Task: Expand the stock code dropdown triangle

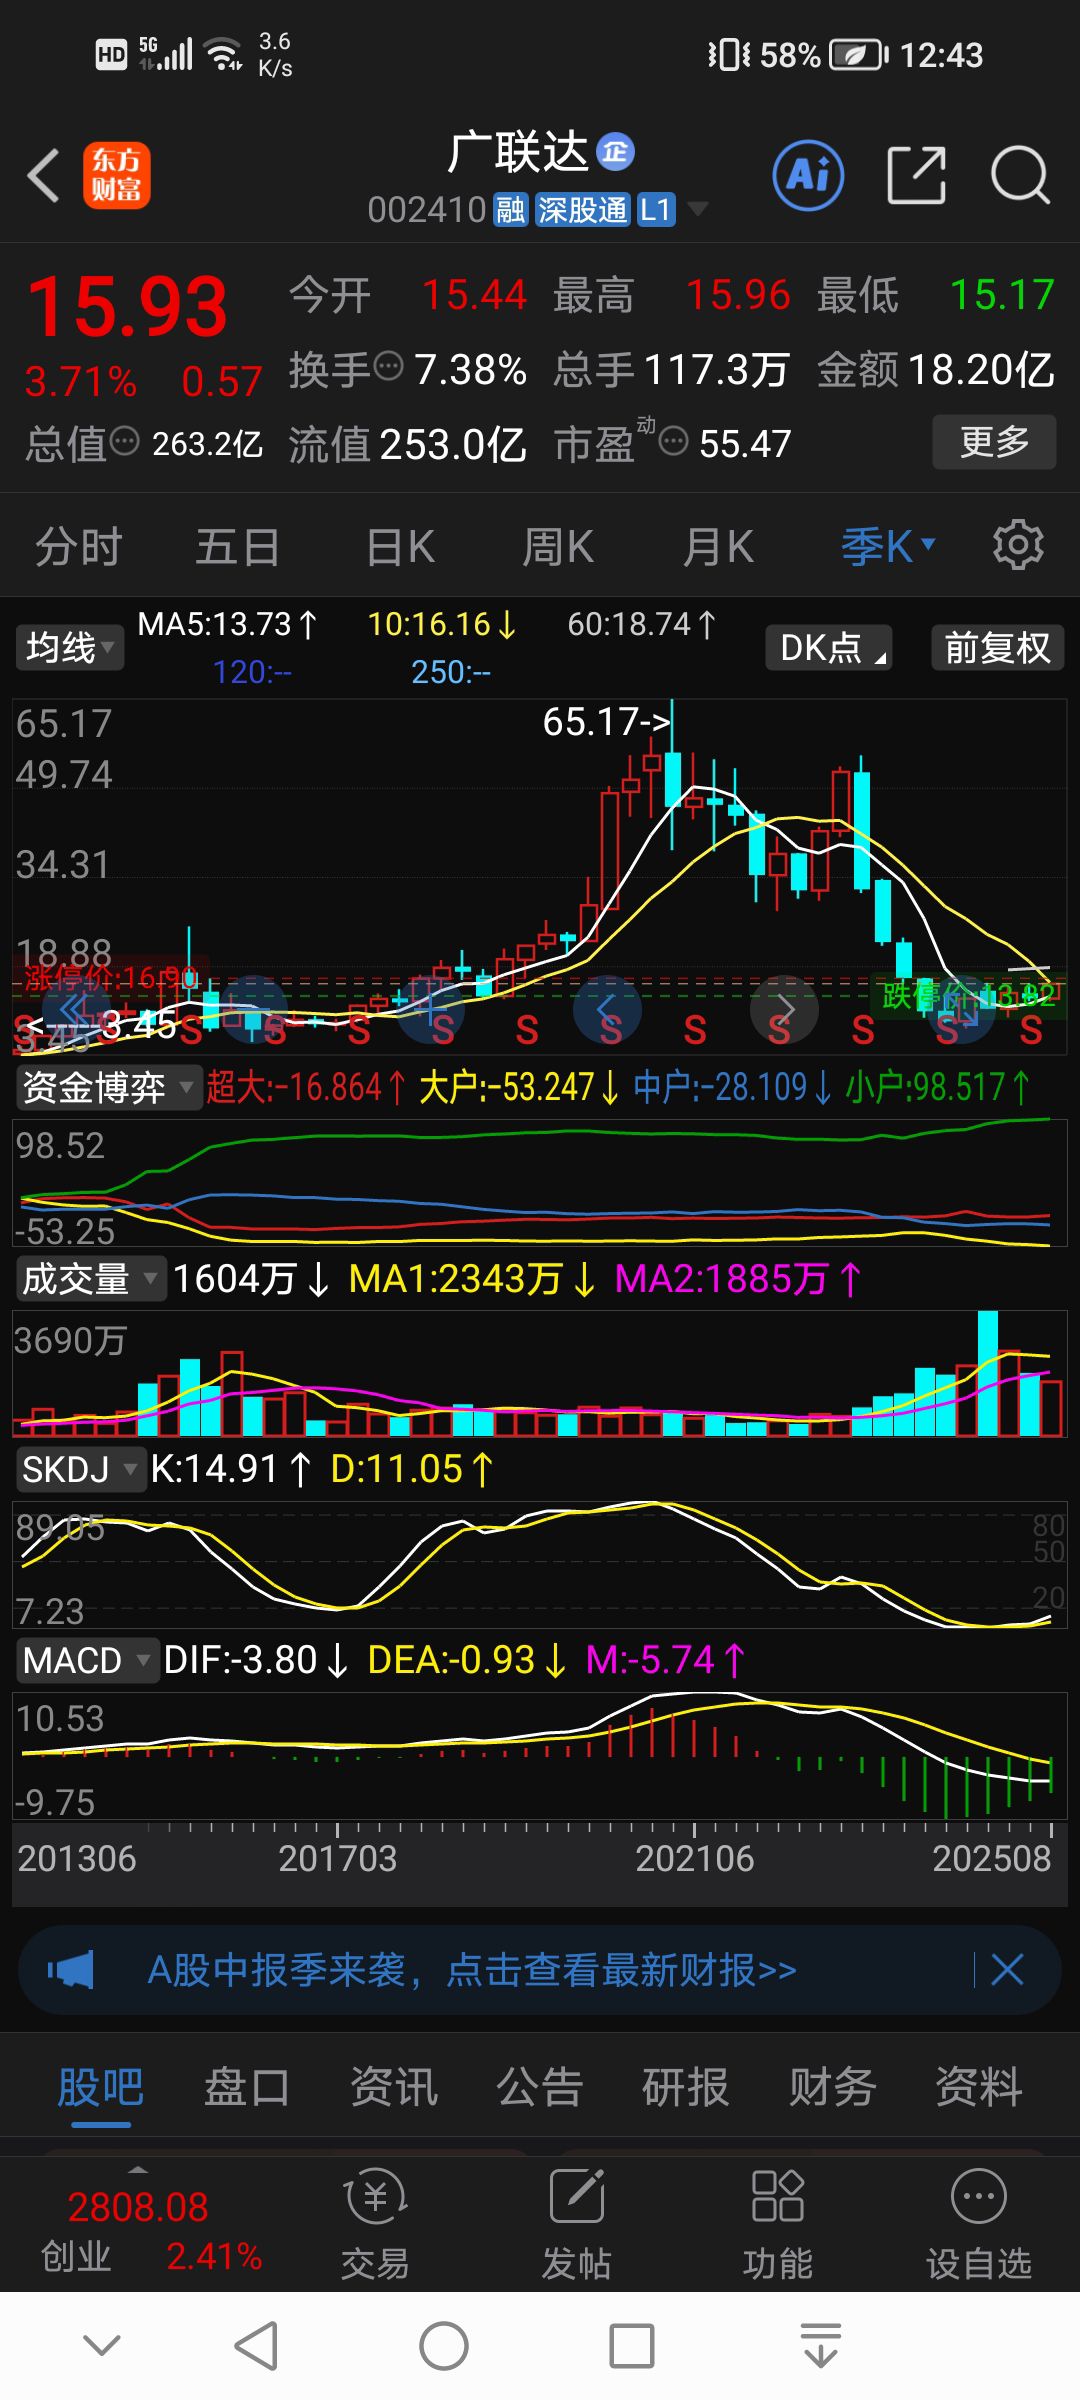Action: [x=697, y=209]
